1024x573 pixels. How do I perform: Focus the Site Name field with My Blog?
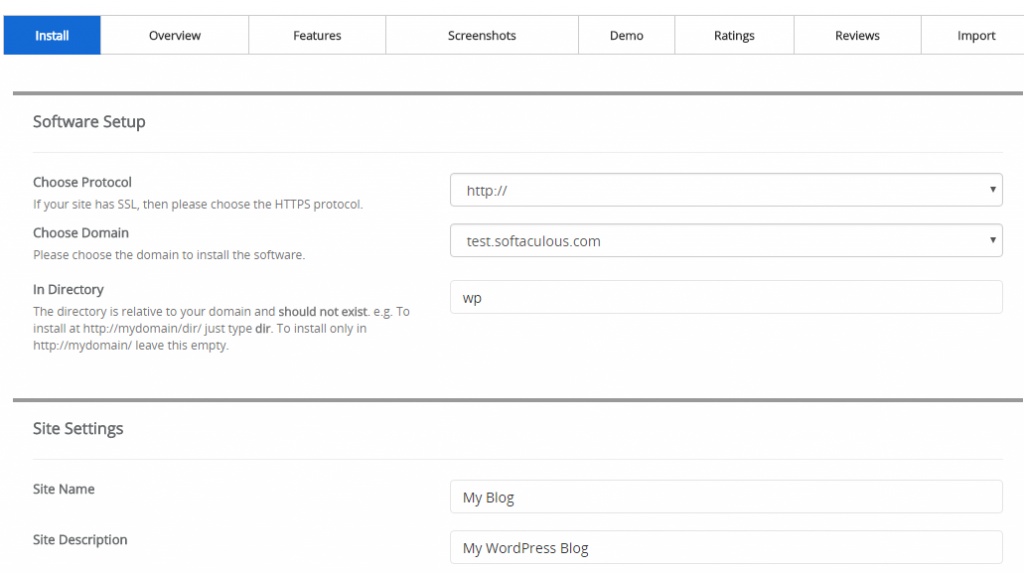[726, 497]
